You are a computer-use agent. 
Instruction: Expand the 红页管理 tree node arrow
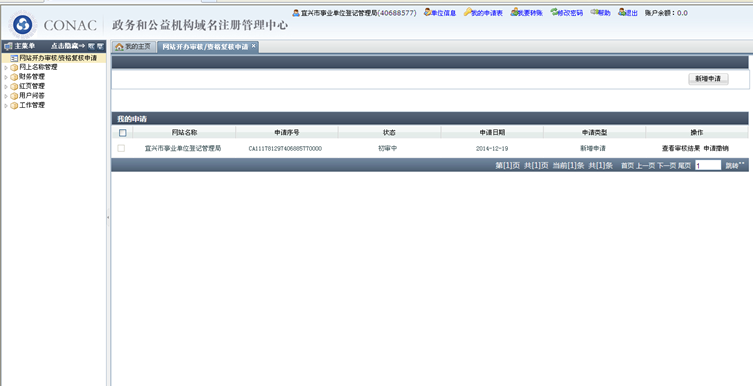pos(6,87)
